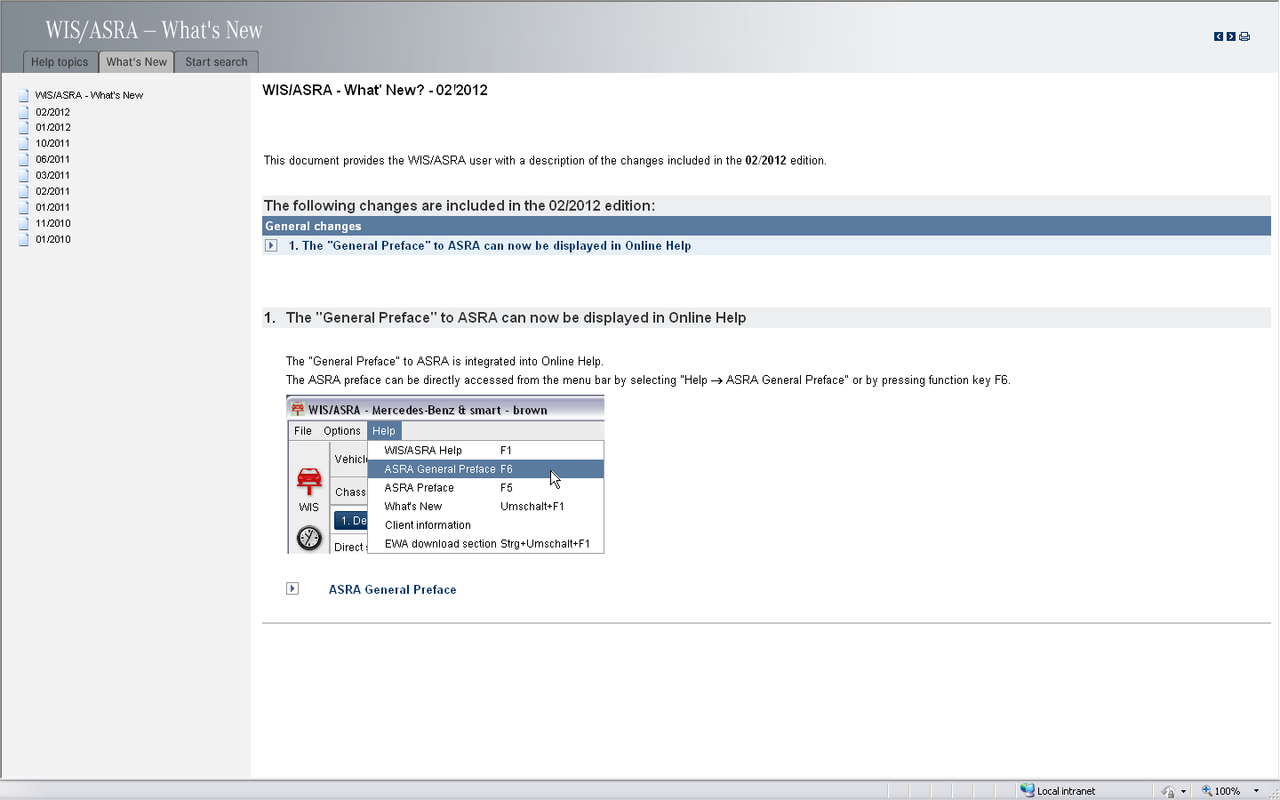
Task: Follow the '1. The General Preface to ASRA' link
Action: pyautogui.click(x=490, y=245)
